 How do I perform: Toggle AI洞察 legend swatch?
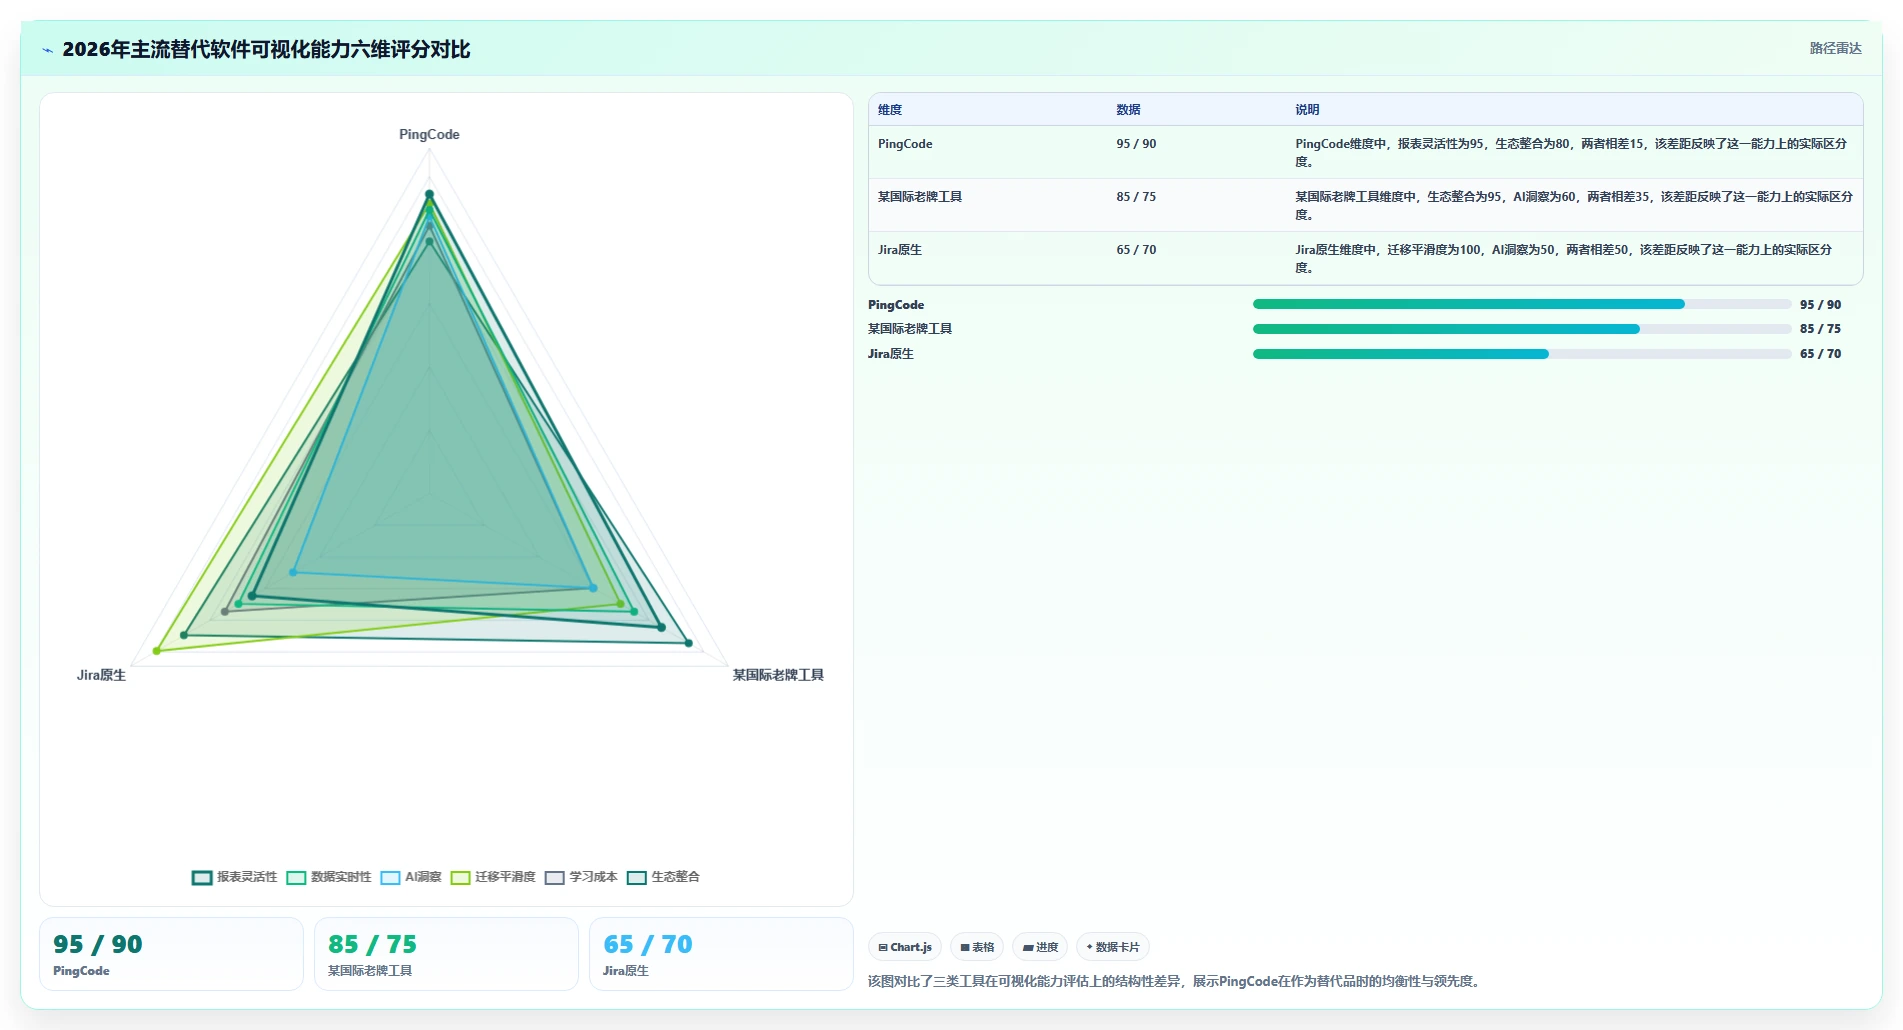tap(390, 877)
